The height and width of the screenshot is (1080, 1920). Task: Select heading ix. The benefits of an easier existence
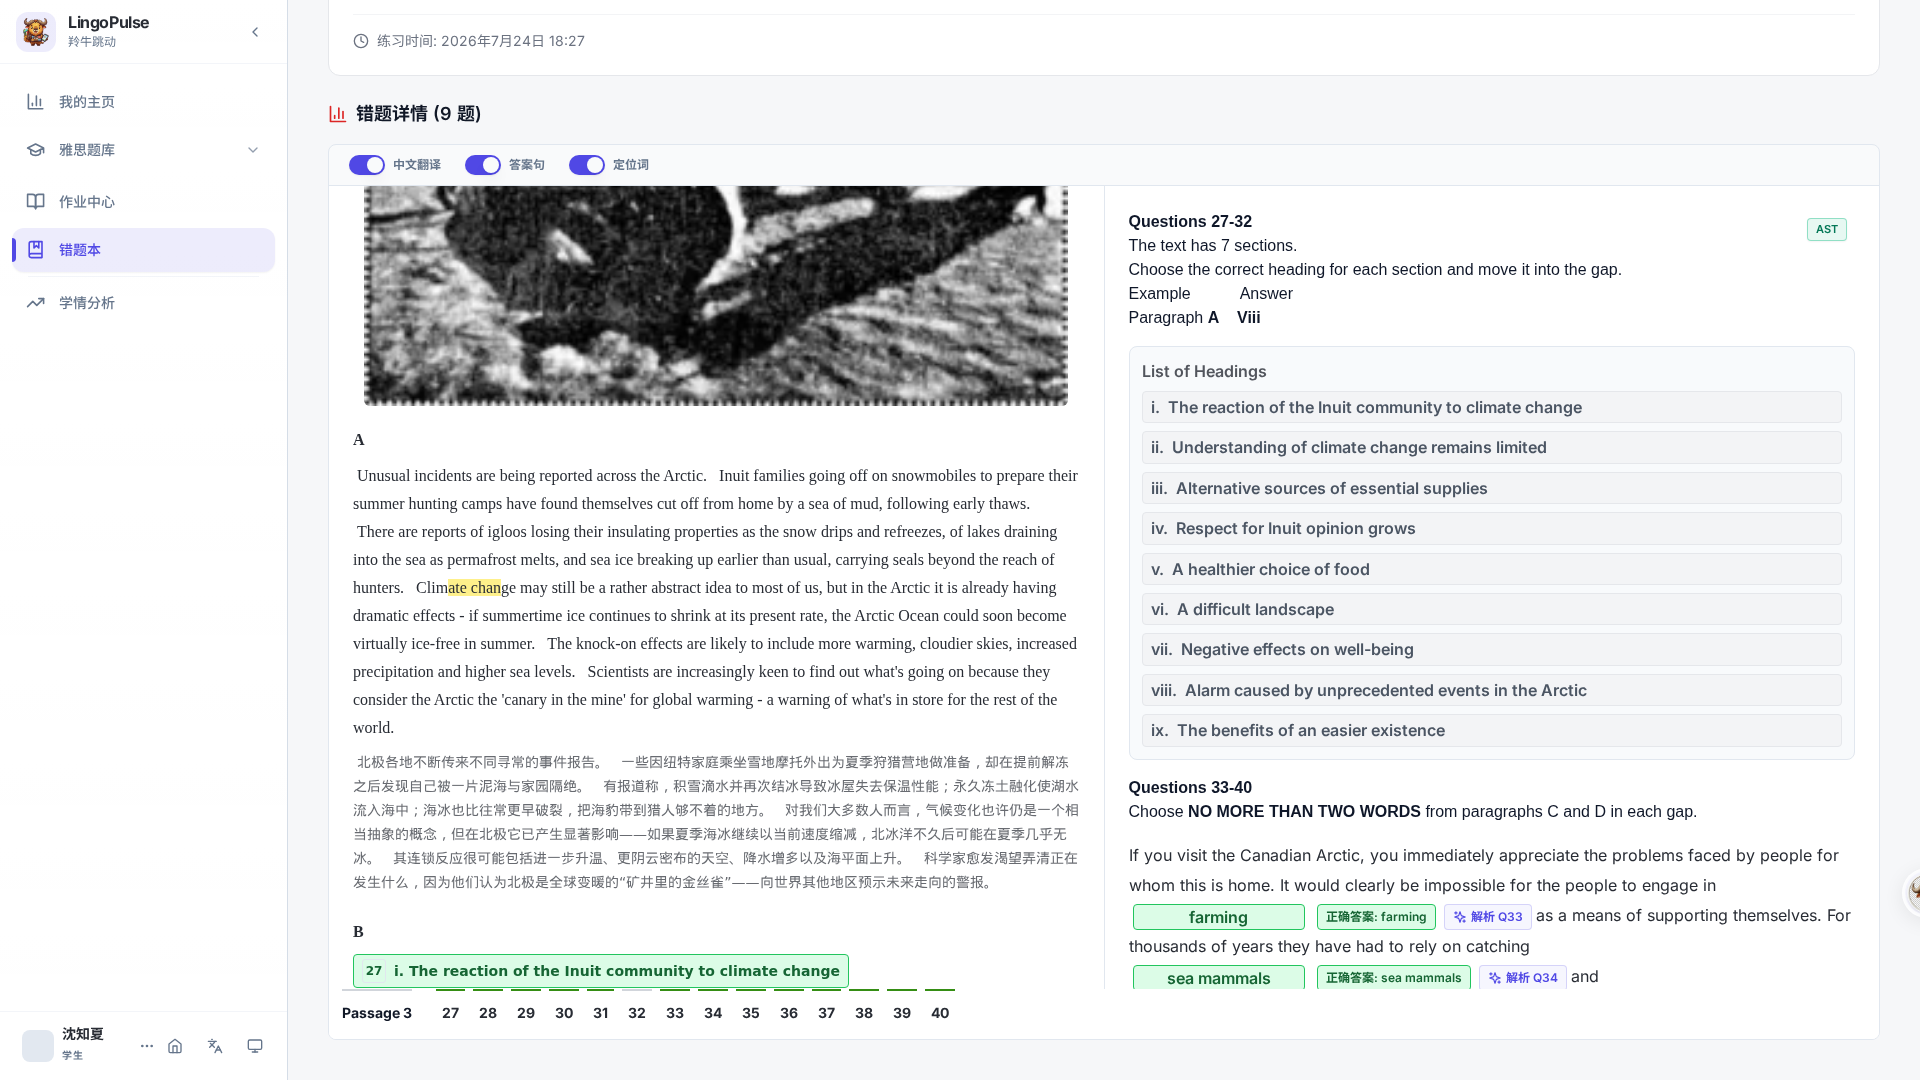point(1491,731)
